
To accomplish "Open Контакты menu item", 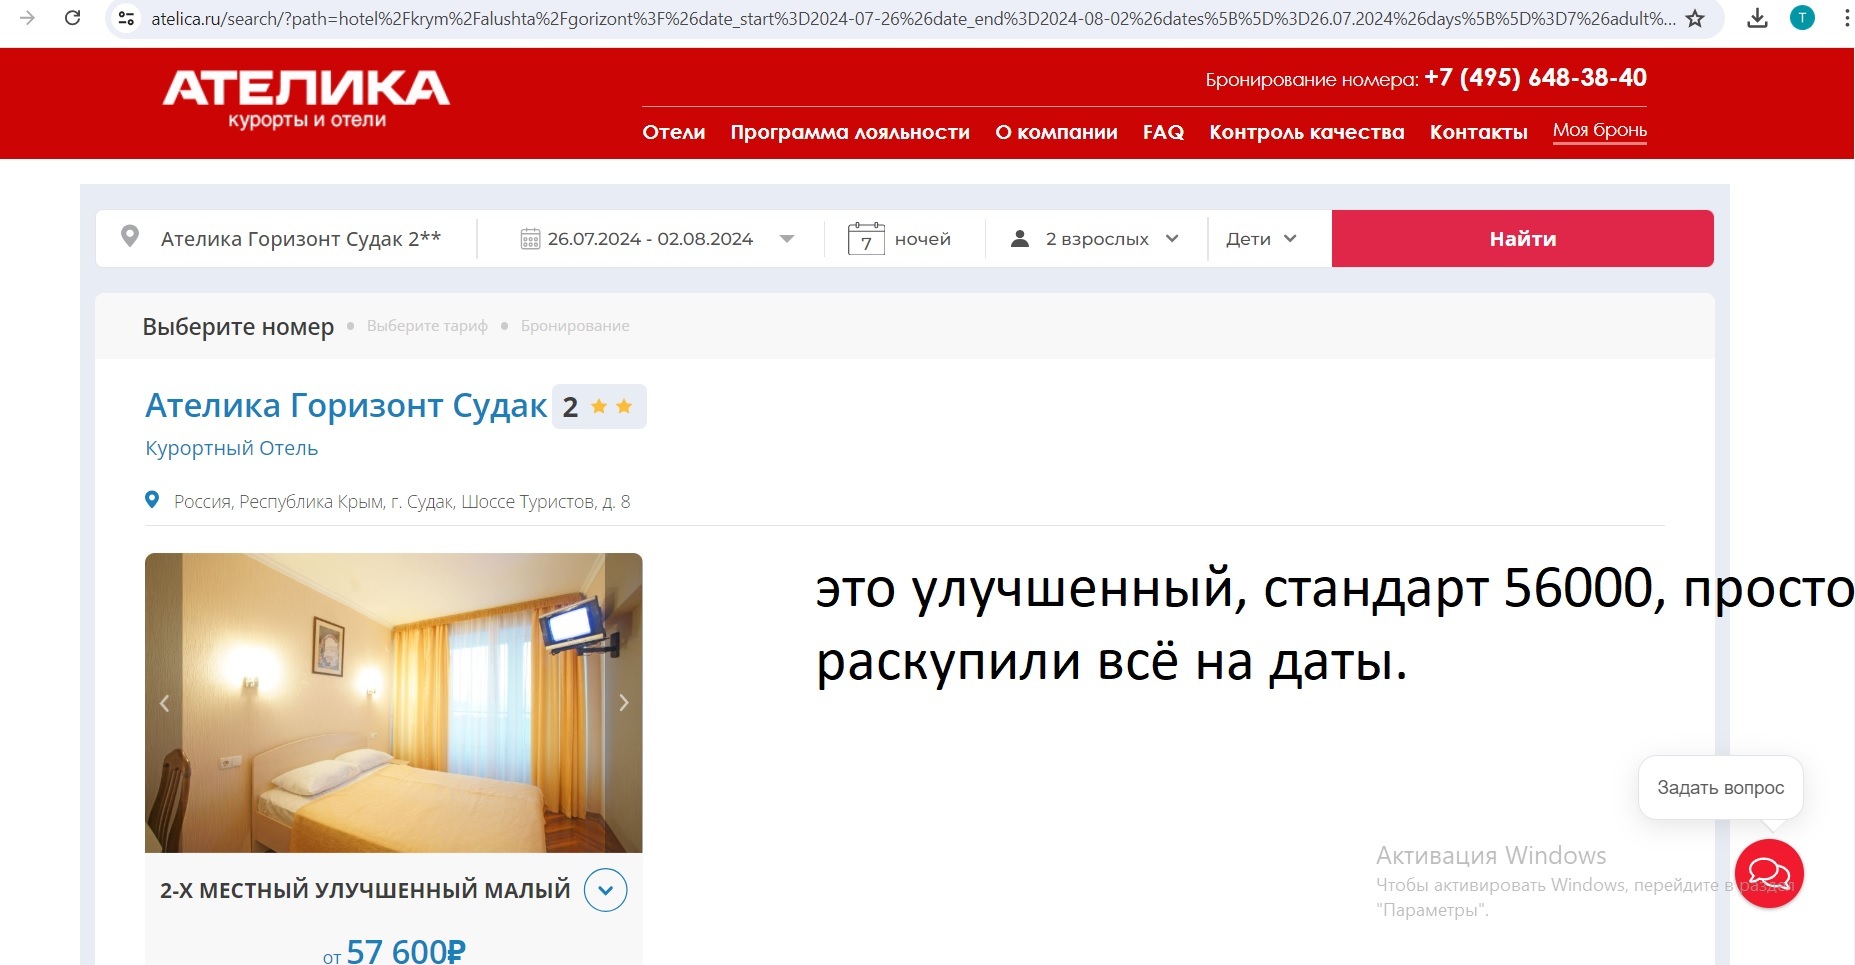I will pos(1479,132).
